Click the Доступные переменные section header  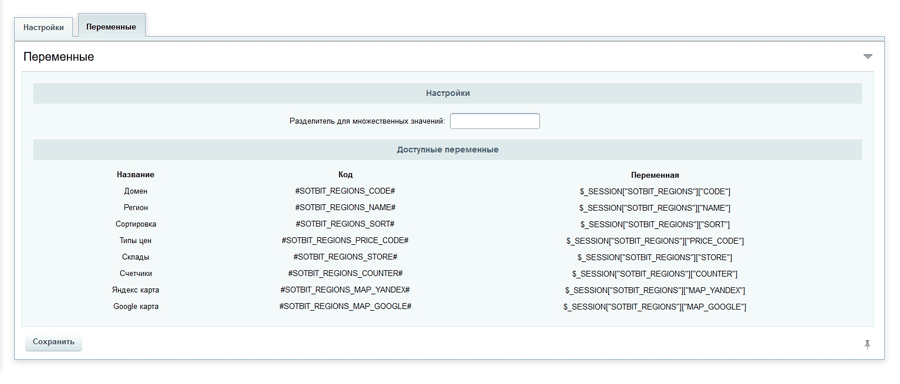(448, 150)
